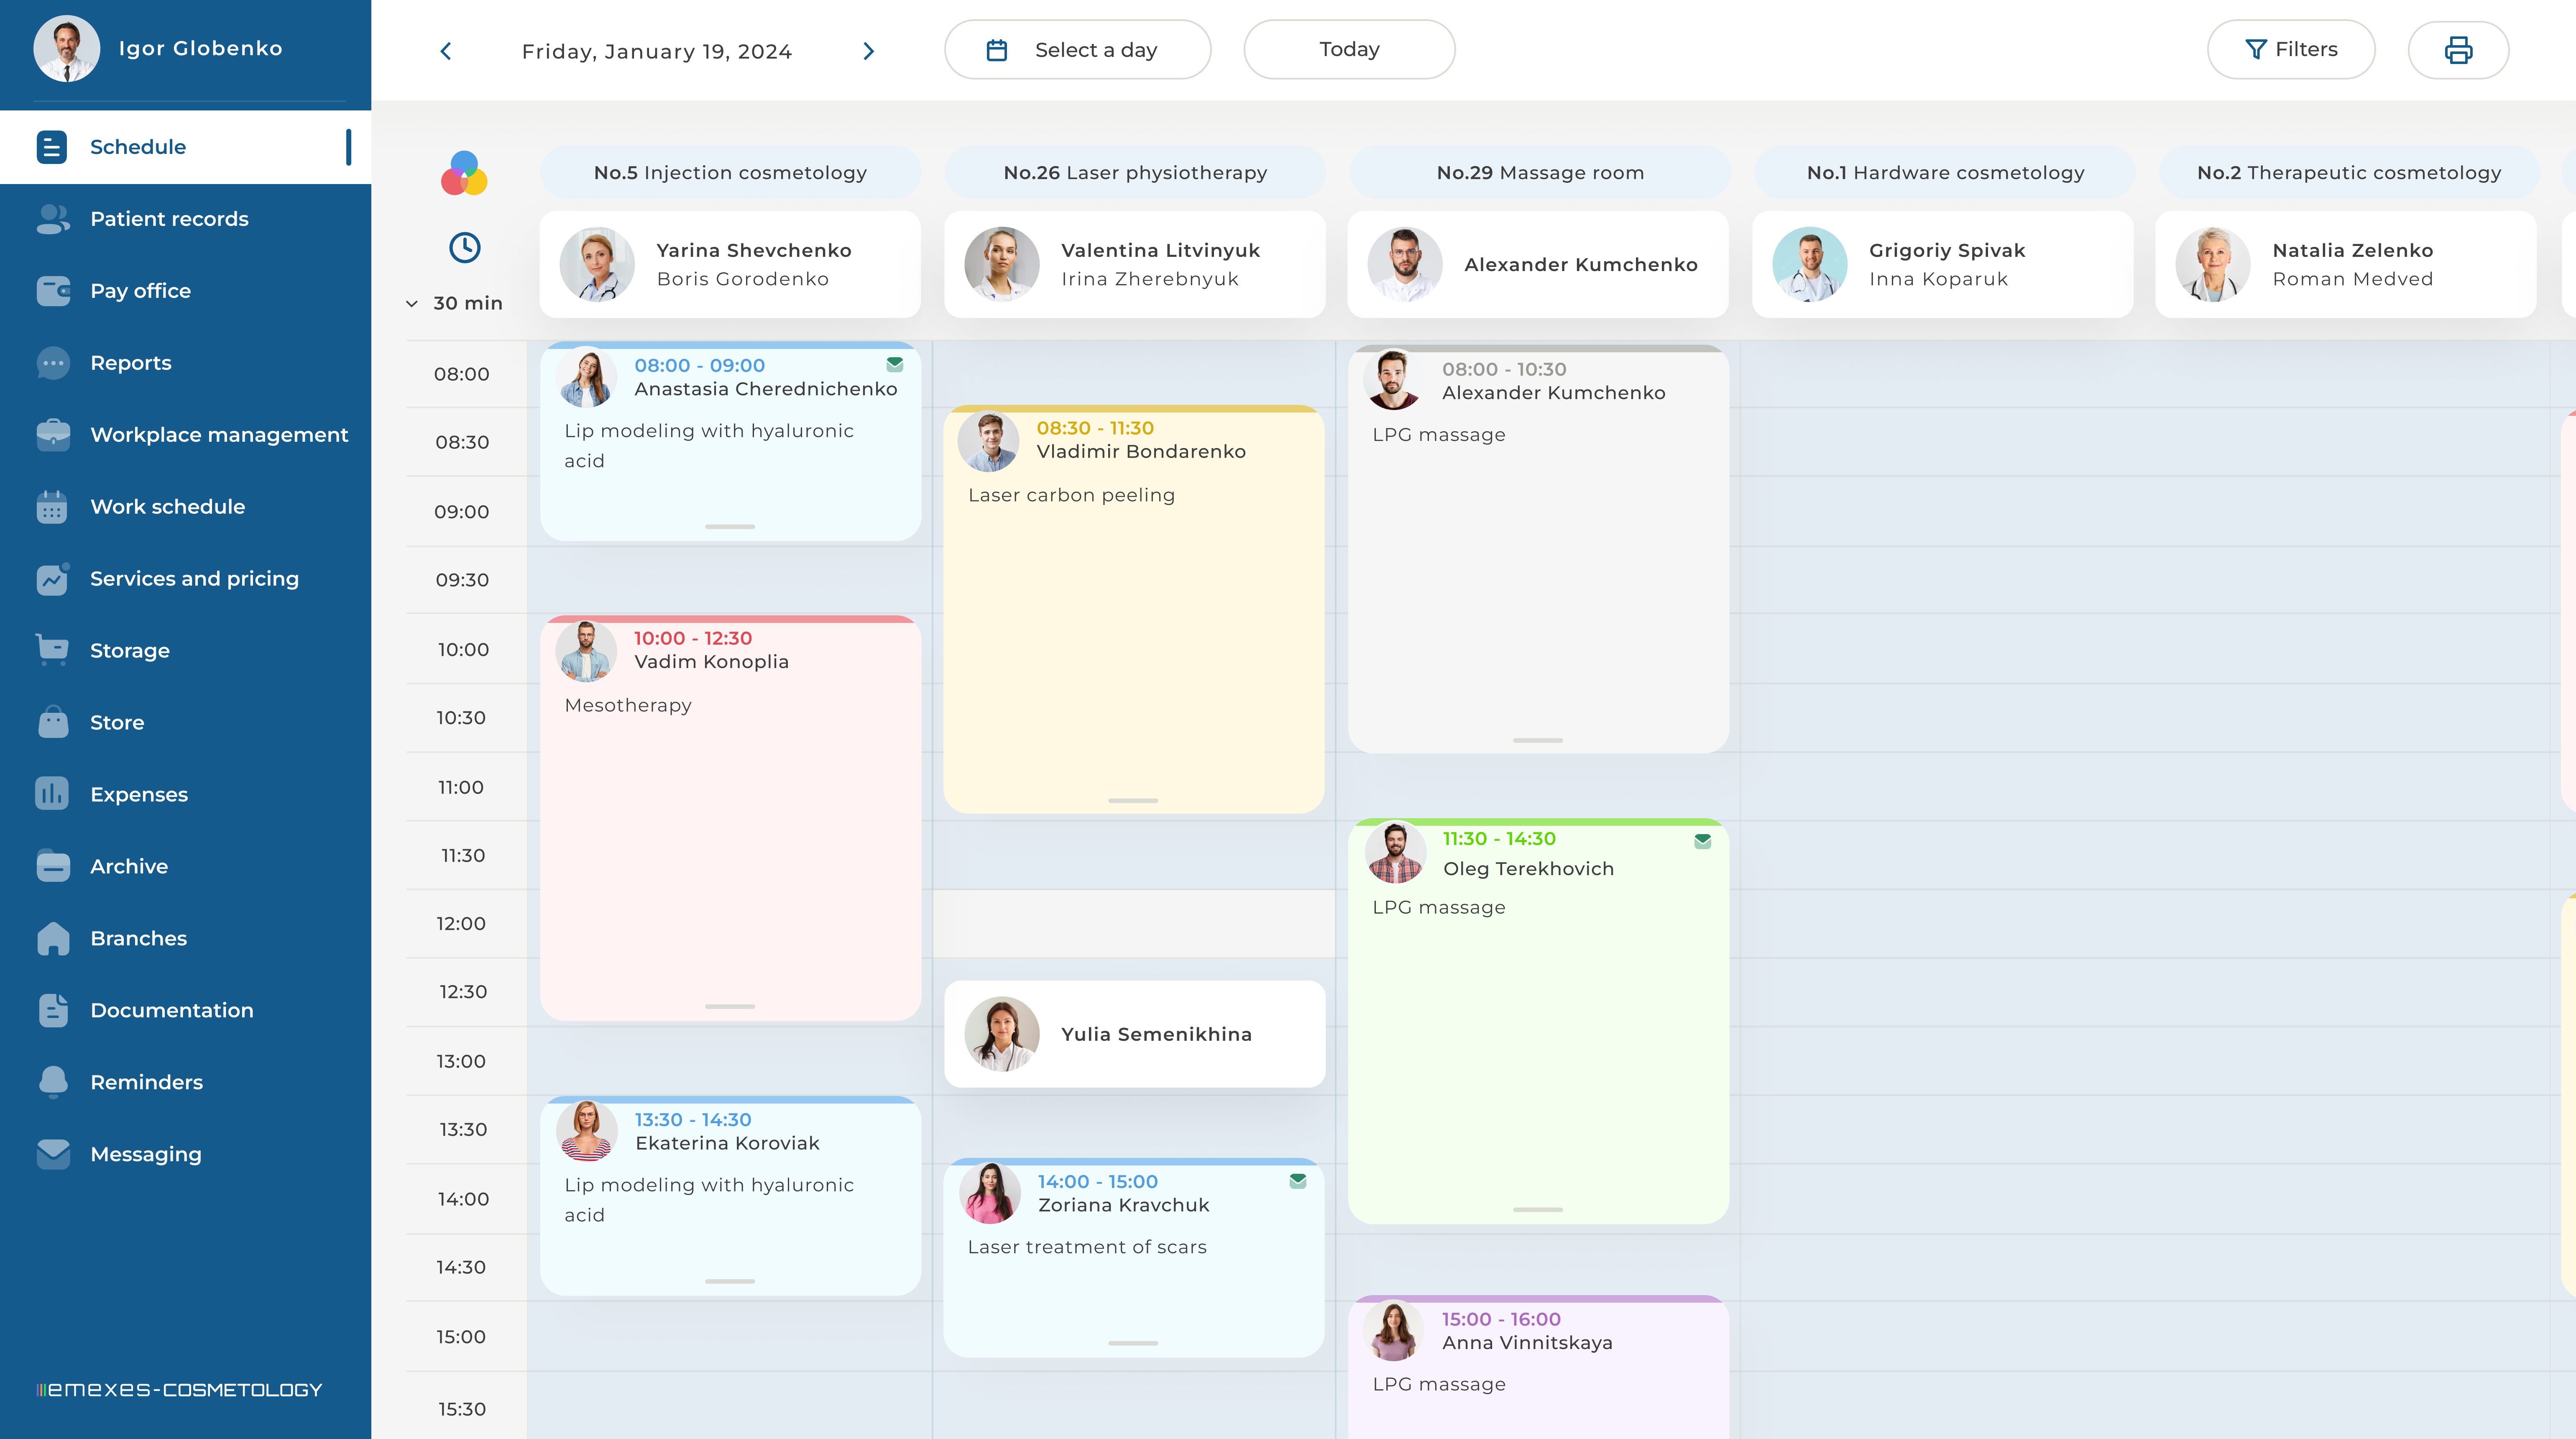The width and height of the screenshot is (2576, 1439).
Task: Click the Messaging envelope icon
Action: [53, 1154]
